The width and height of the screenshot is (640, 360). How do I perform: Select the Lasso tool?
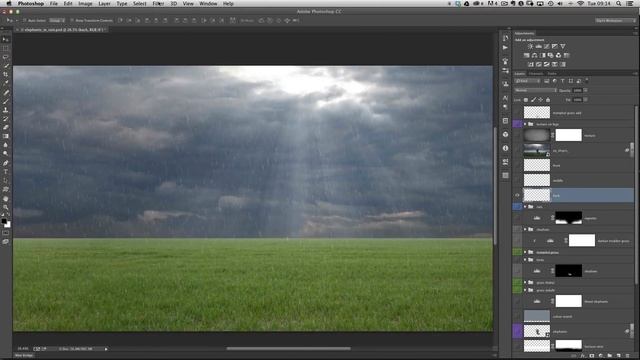[5, 57]
